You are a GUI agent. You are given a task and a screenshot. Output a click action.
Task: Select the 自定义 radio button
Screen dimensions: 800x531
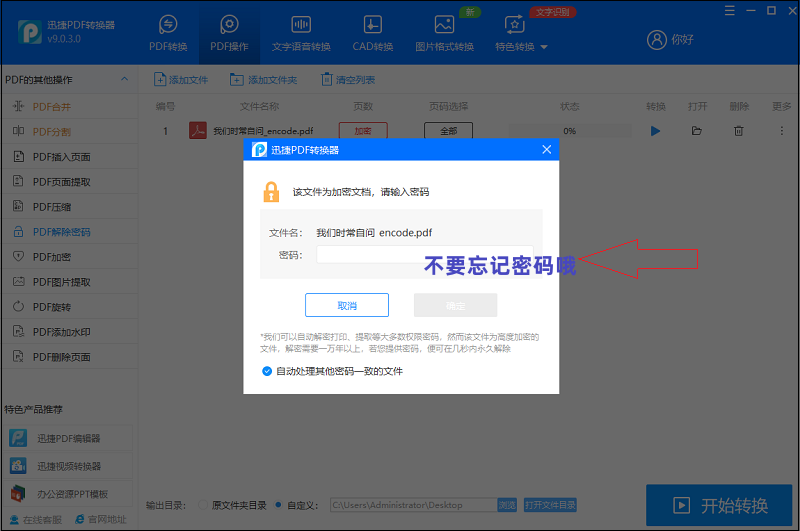(278, 505)
